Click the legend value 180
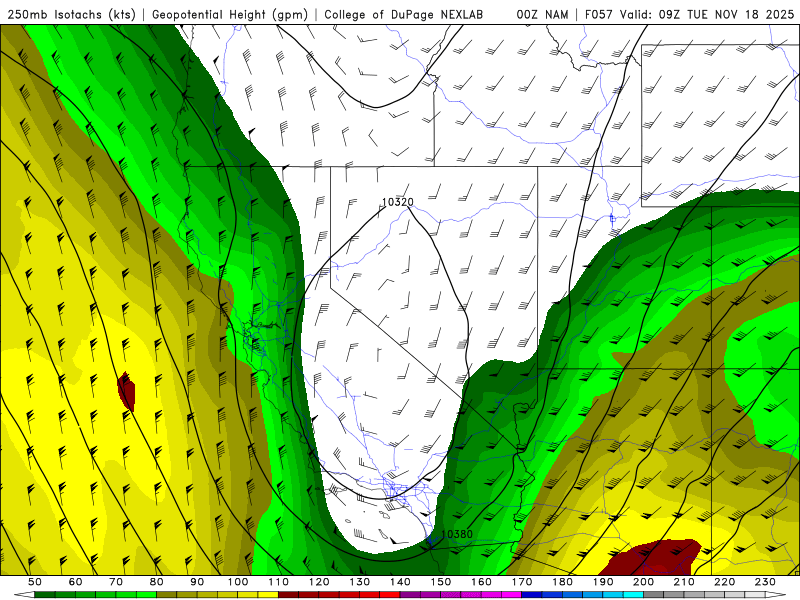 pyautogui.click(x=563, y=582)
